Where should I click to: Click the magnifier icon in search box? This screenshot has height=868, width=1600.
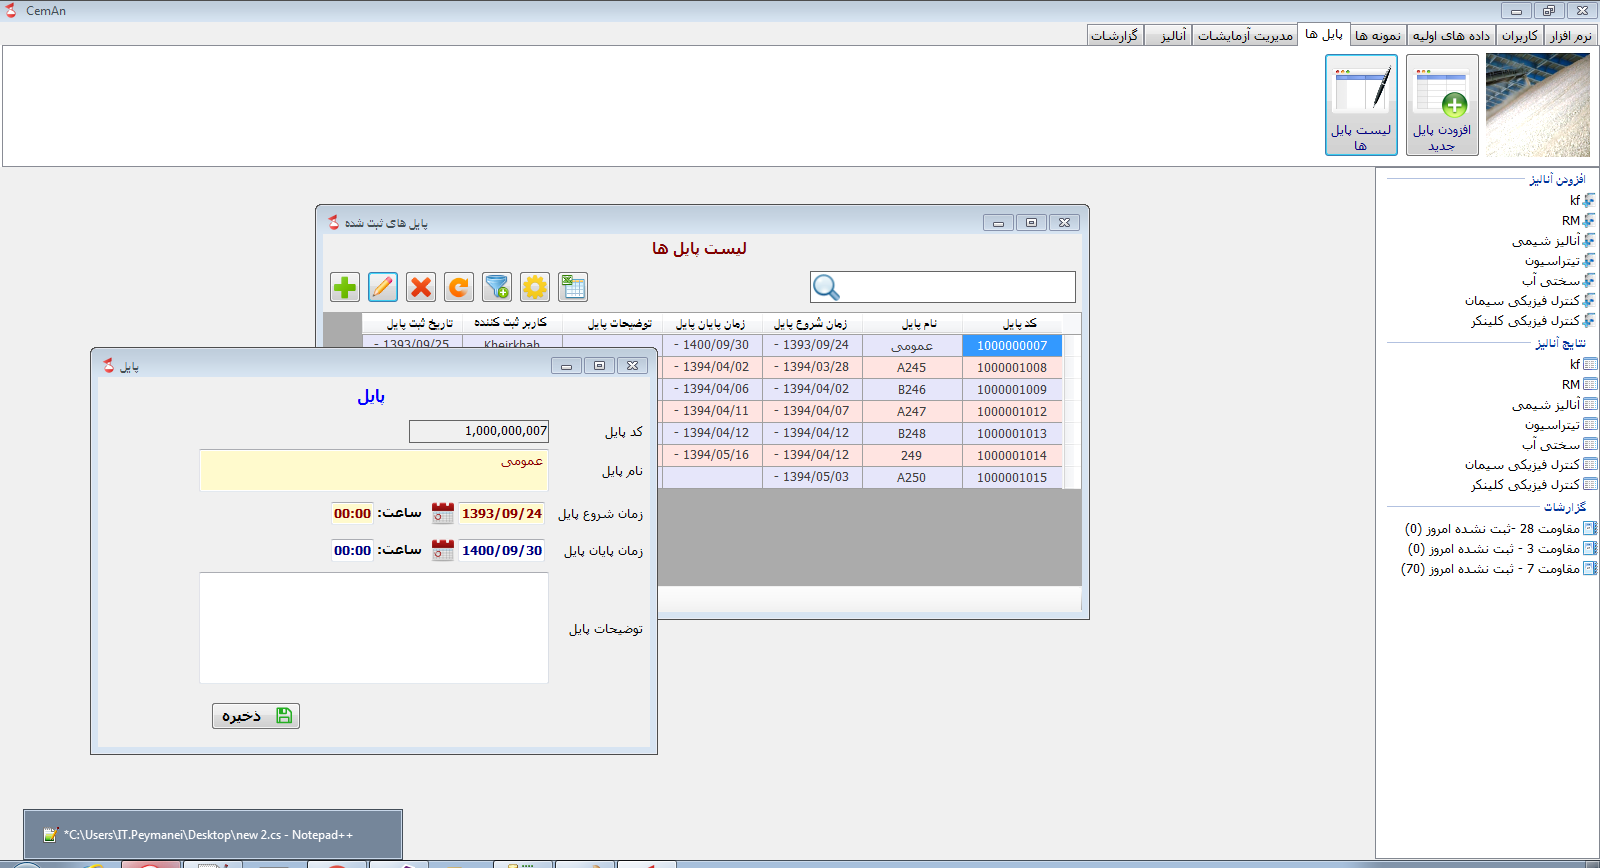pos(826,287)
